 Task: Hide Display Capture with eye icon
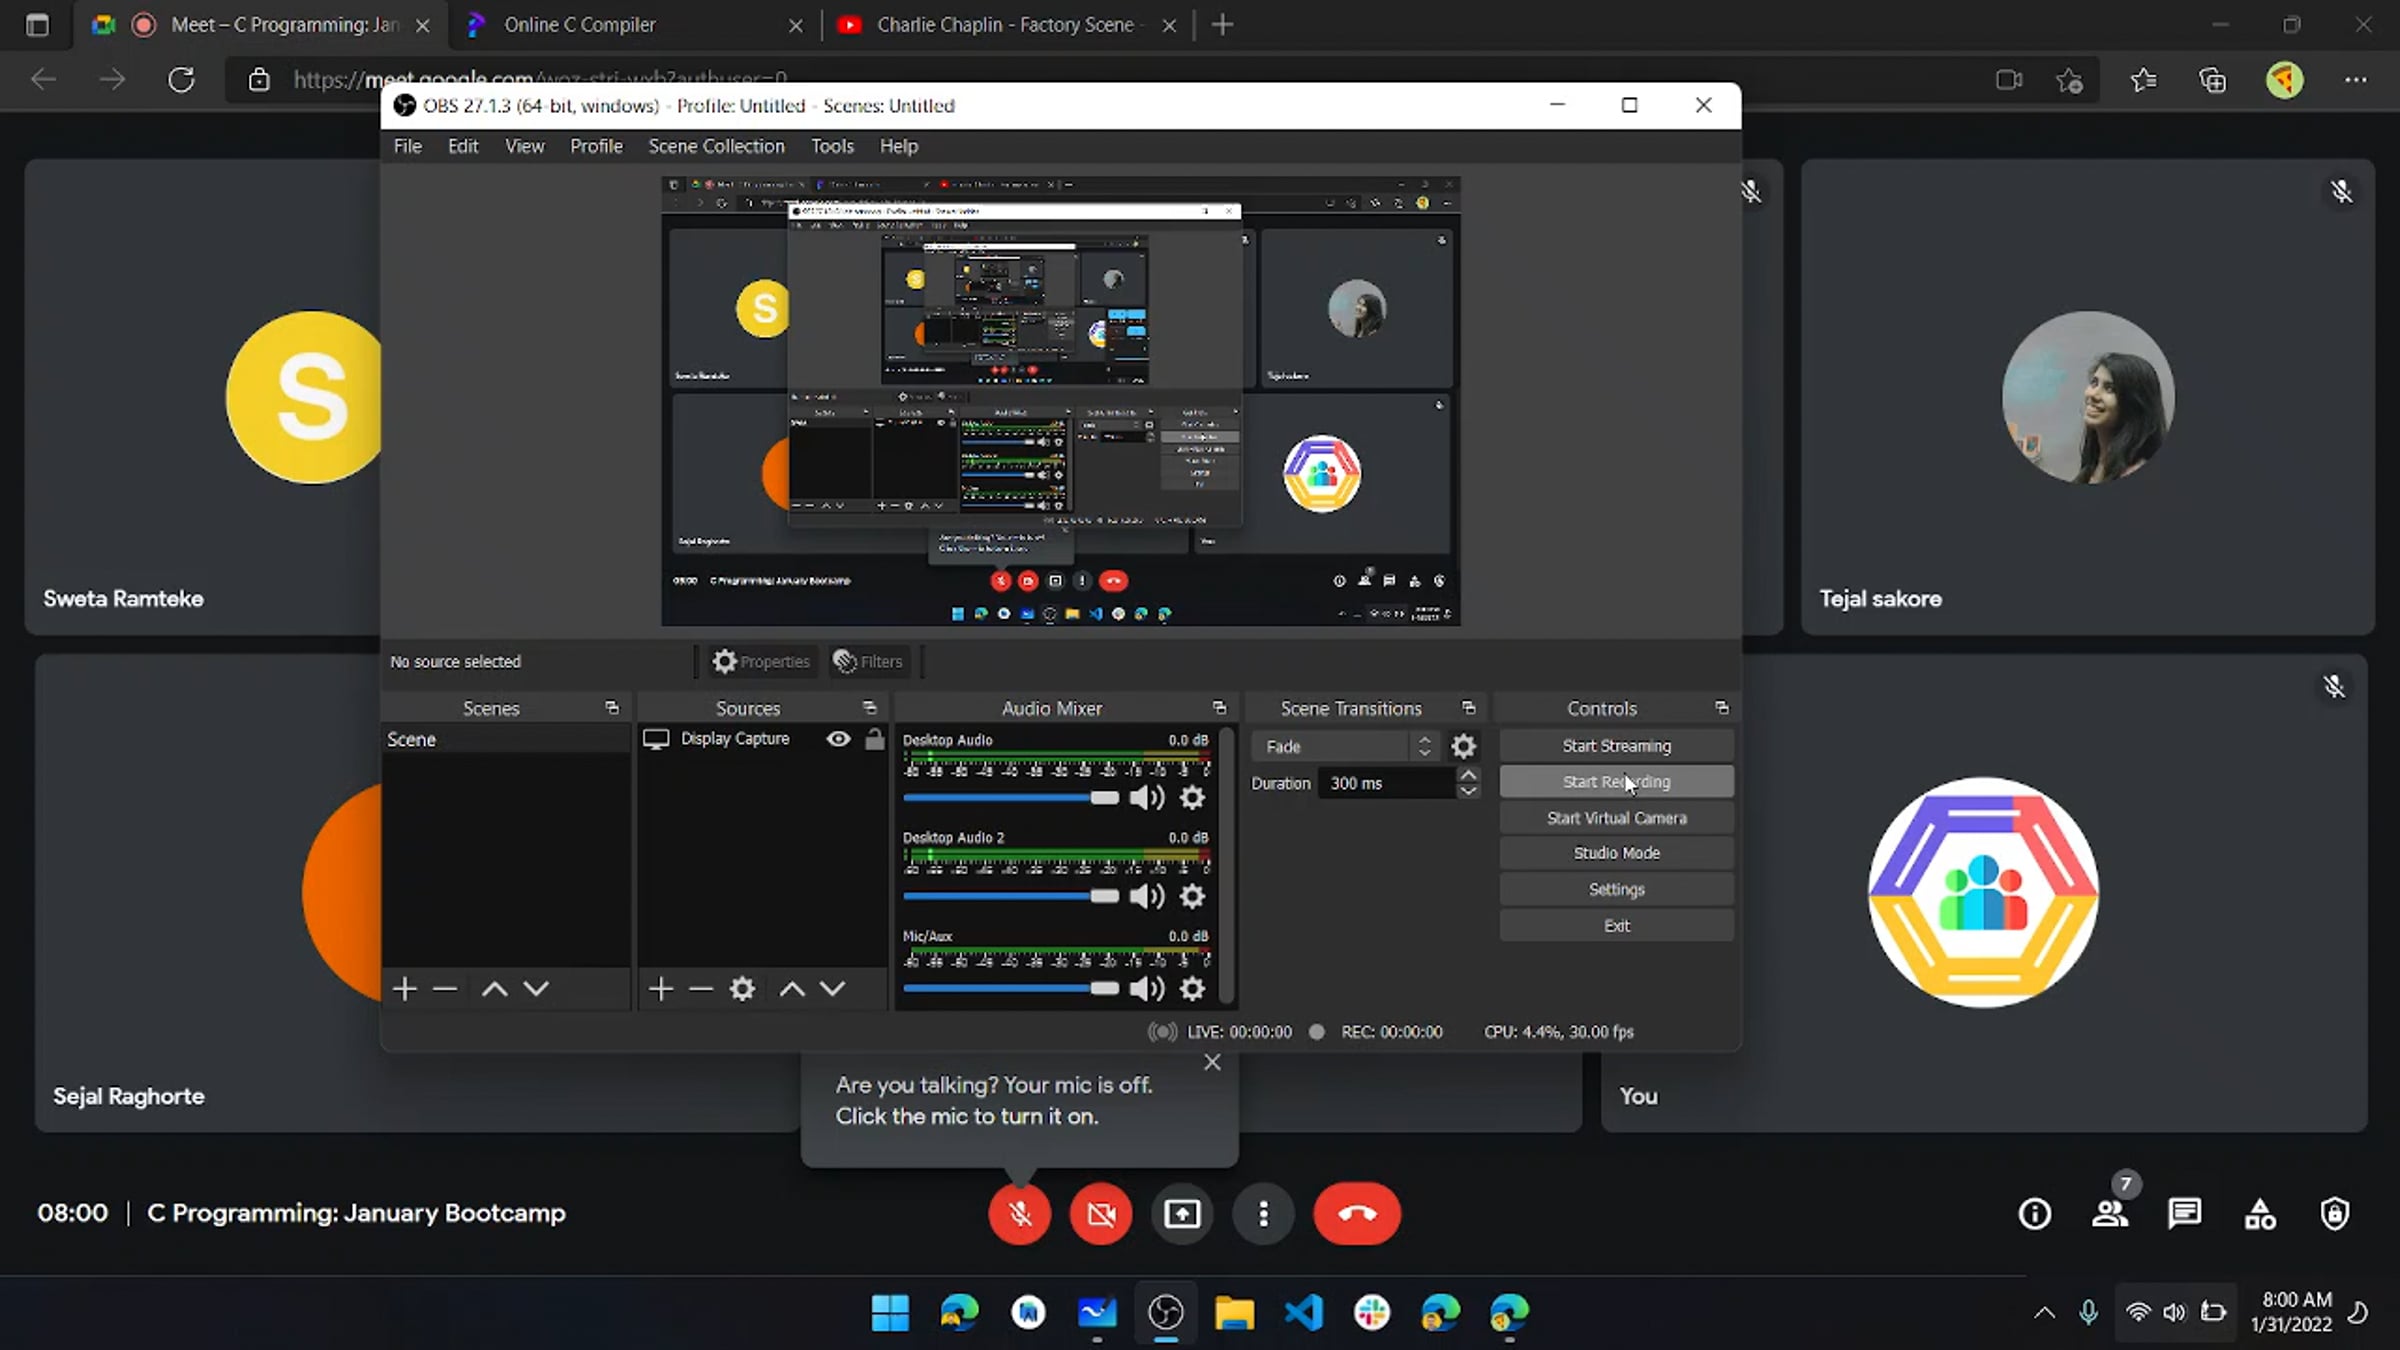[x=839, y=738]
